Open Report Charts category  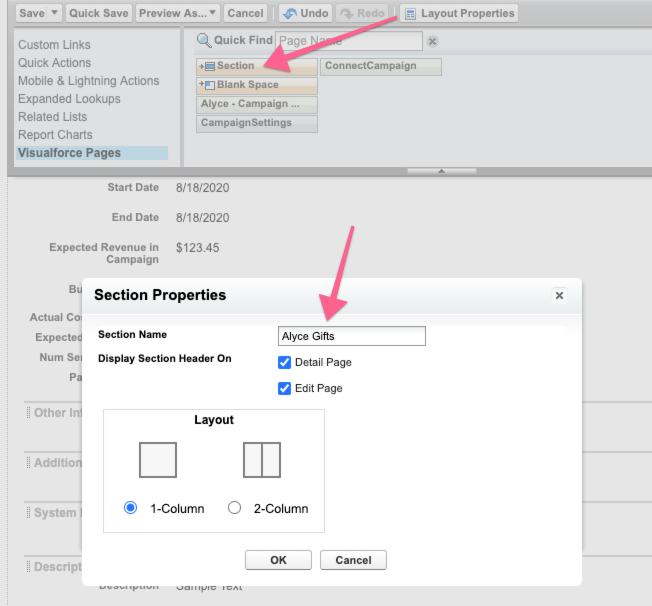pos(55,135)
